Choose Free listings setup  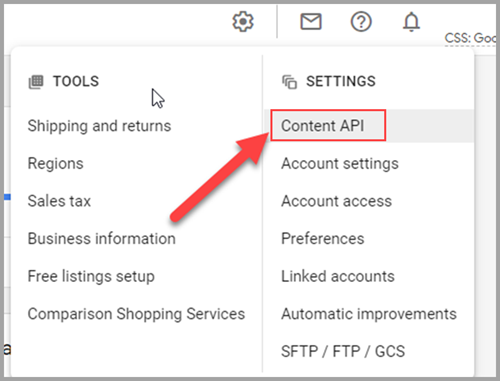(x=91, y=276)
